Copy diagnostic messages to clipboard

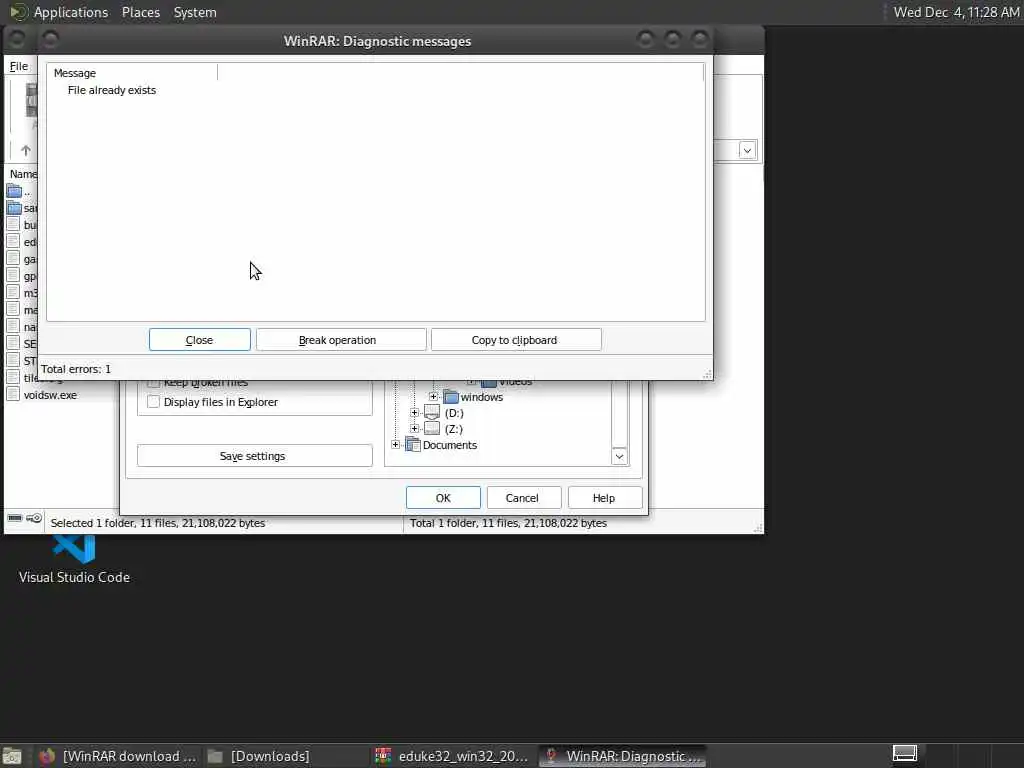(515, 340)
